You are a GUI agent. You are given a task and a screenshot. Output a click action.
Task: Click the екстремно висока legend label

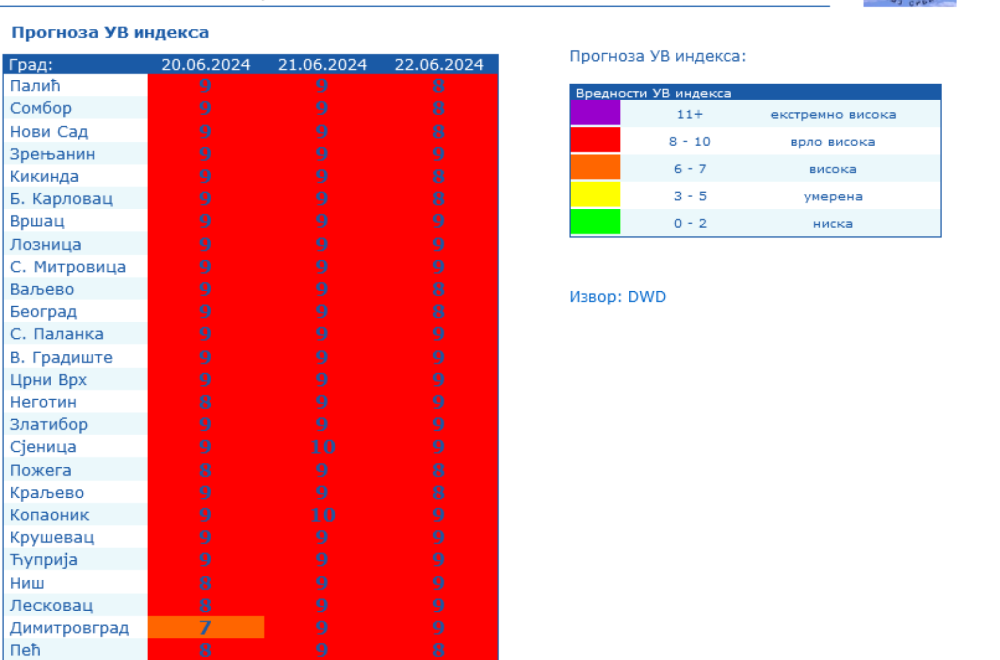pos(832,114)
